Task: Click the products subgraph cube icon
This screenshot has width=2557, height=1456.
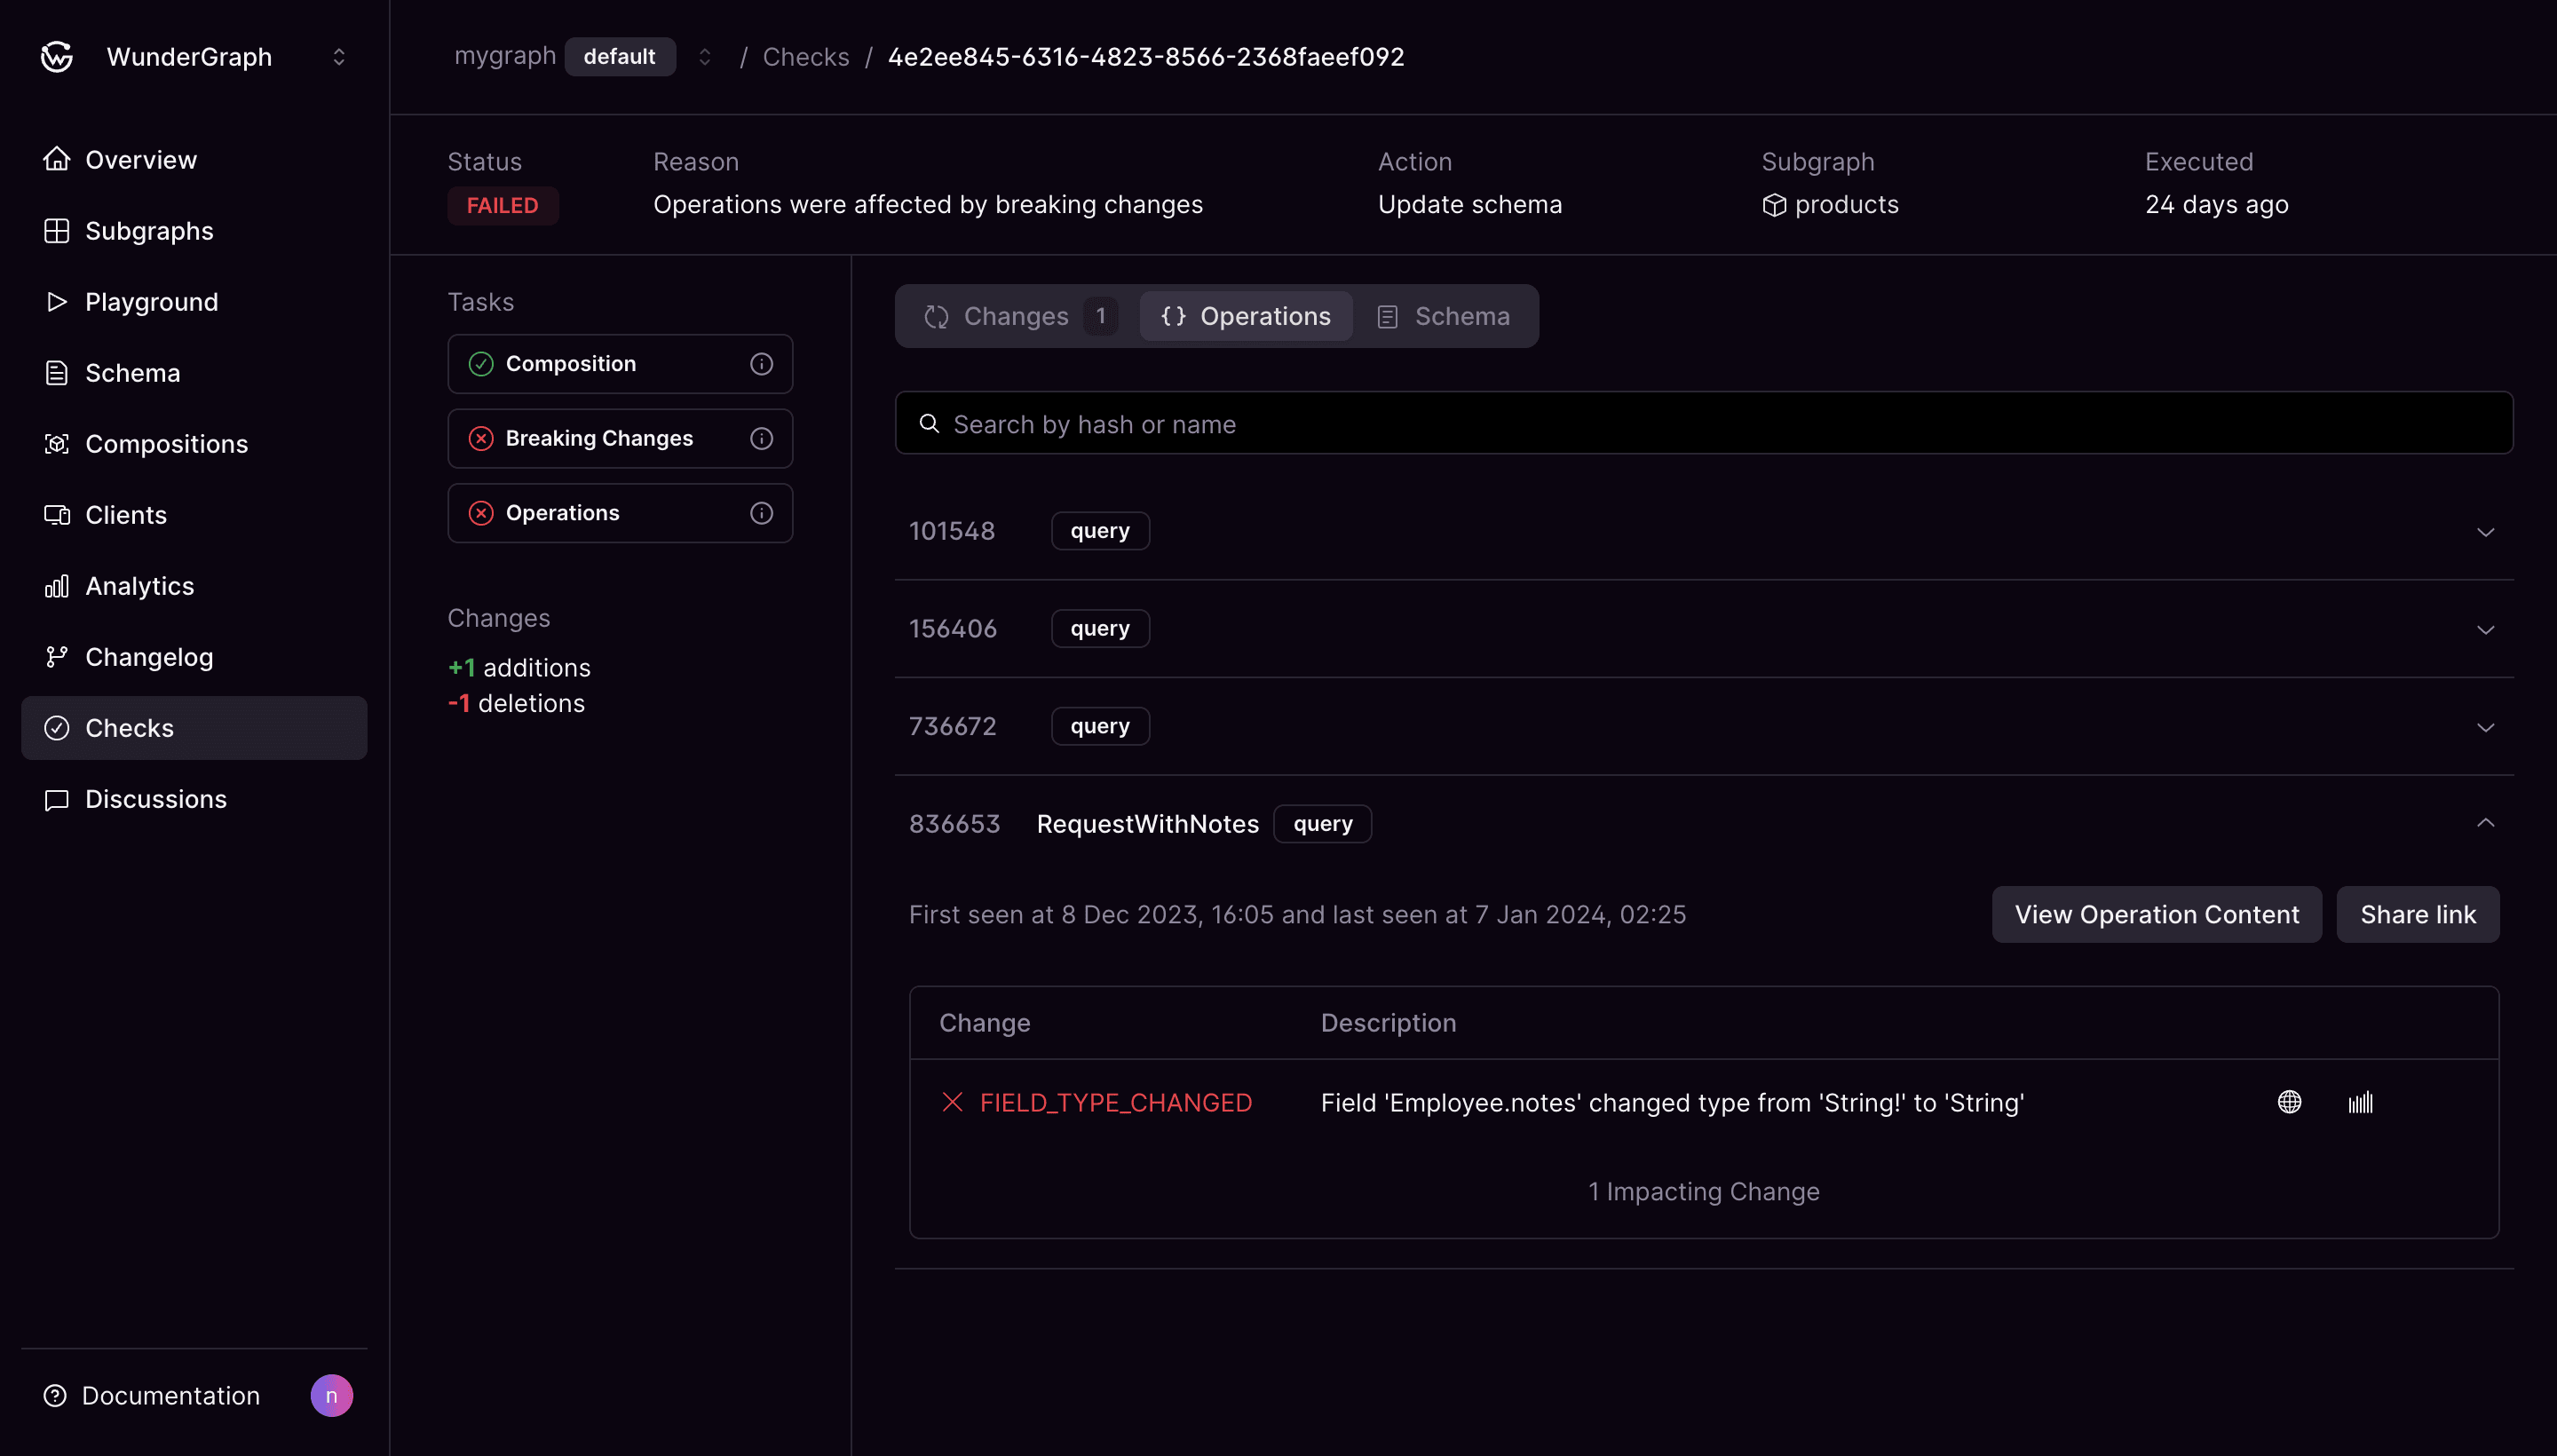Action: click(x=1774, y=205)
